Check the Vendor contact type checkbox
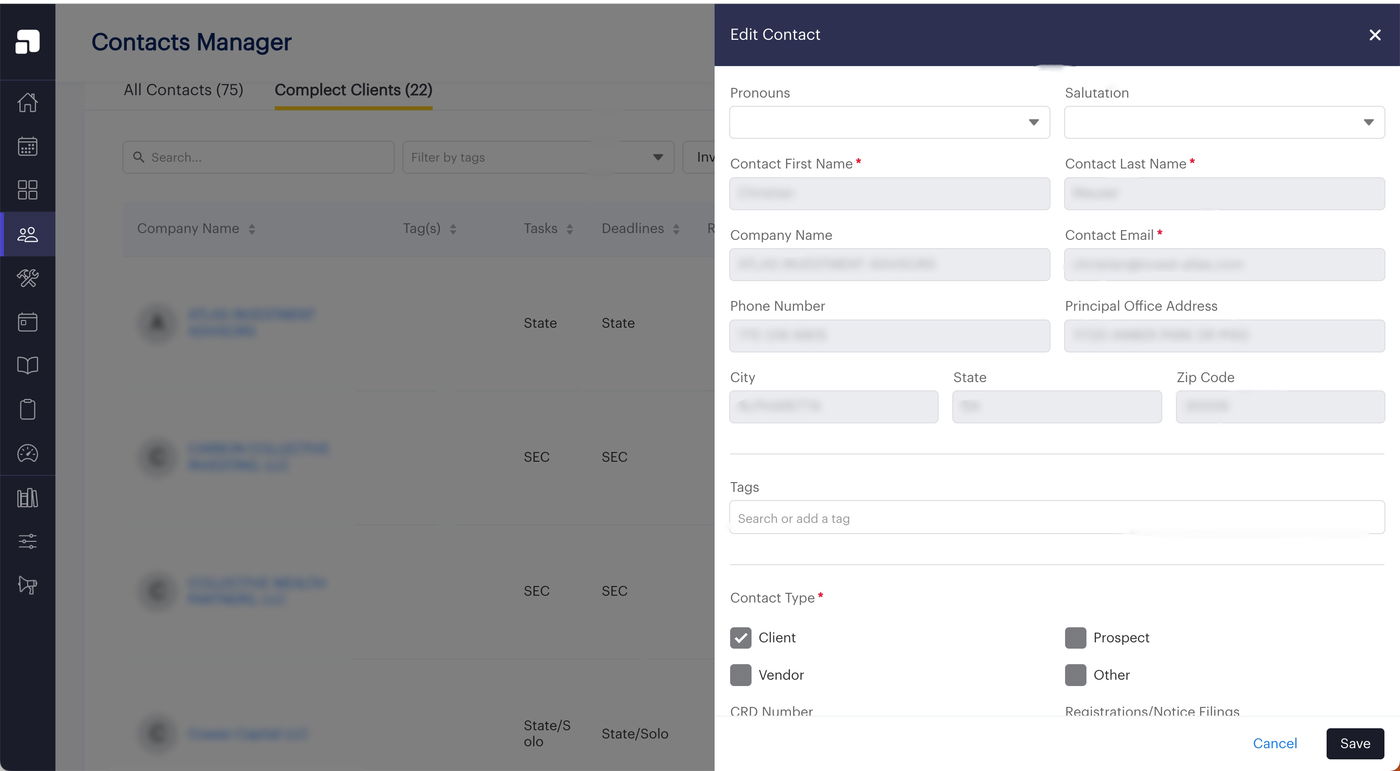Screen dimensions: 1400x771 click(x=740, y=675)
